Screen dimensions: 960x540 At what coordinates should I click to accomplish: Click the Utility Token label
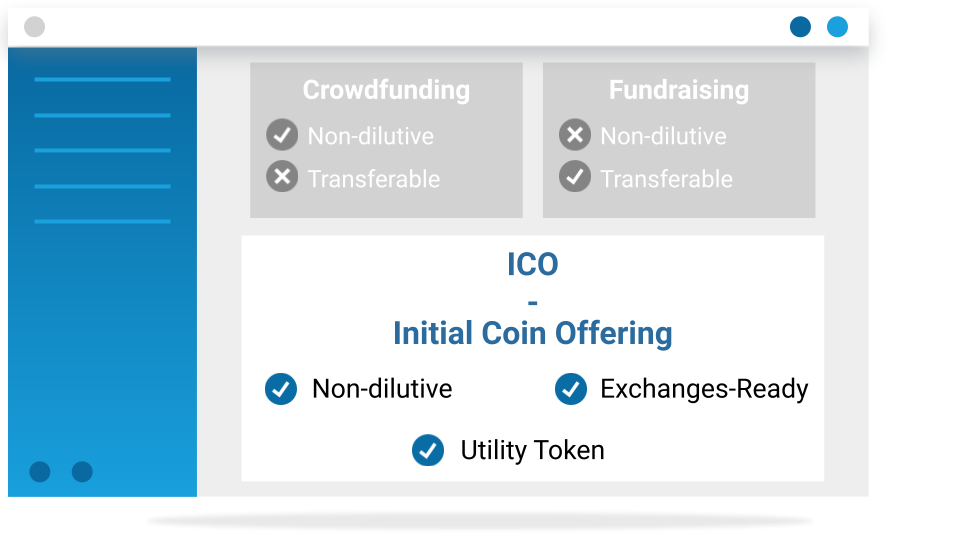click(x=533, y=451)
